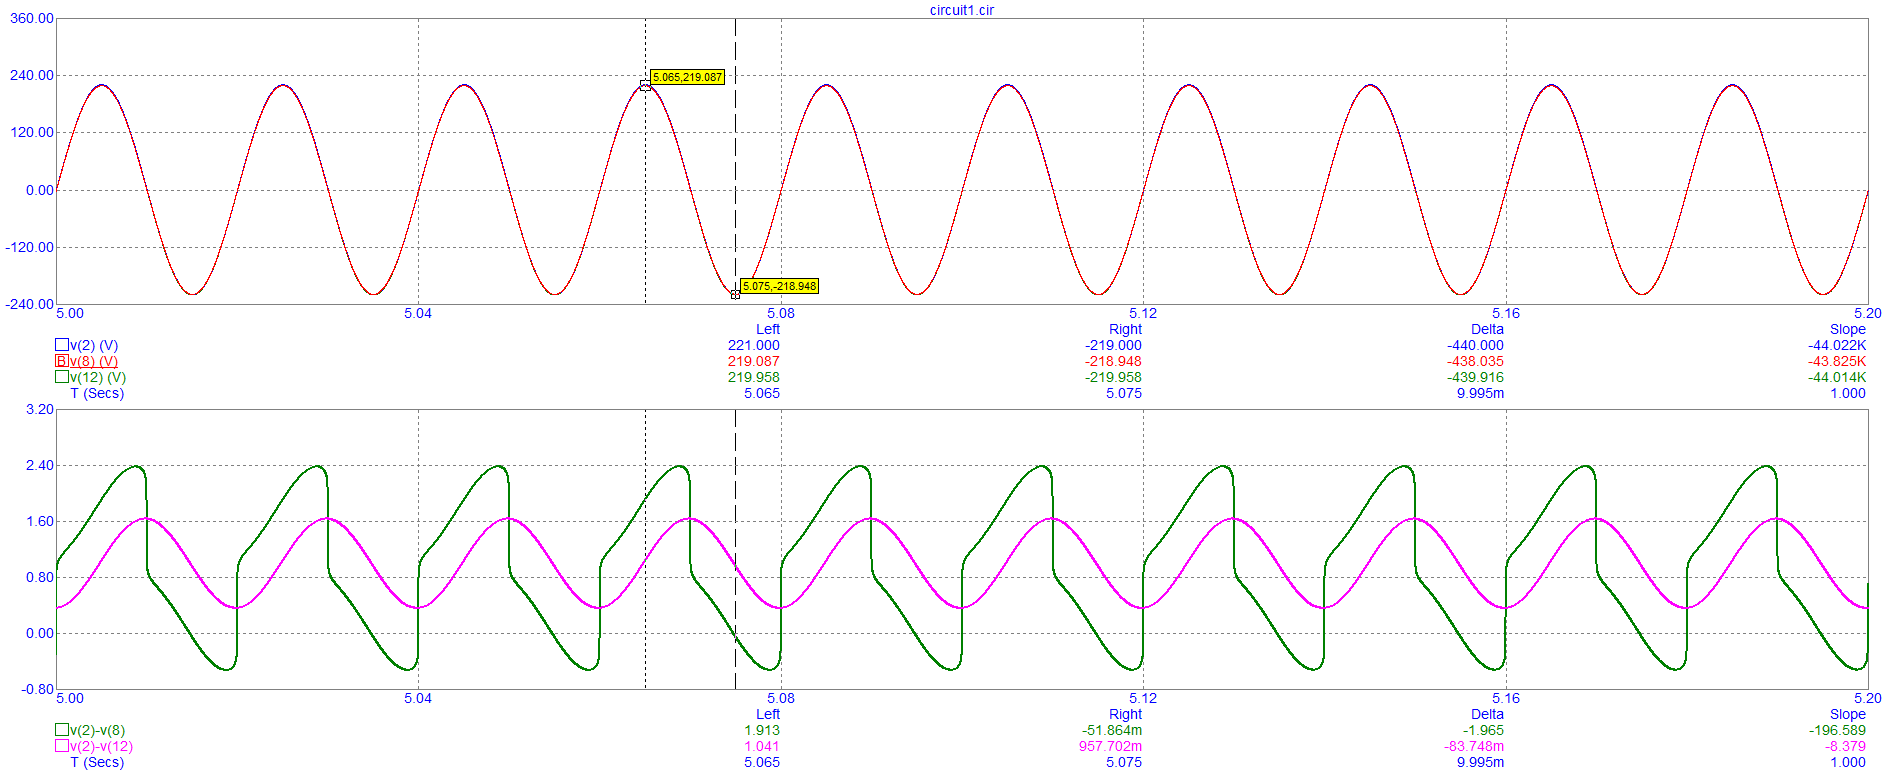Click the red Right value -218.948 in the table
Viewport: 1891px width, 775px height.
pos(1114,361)
